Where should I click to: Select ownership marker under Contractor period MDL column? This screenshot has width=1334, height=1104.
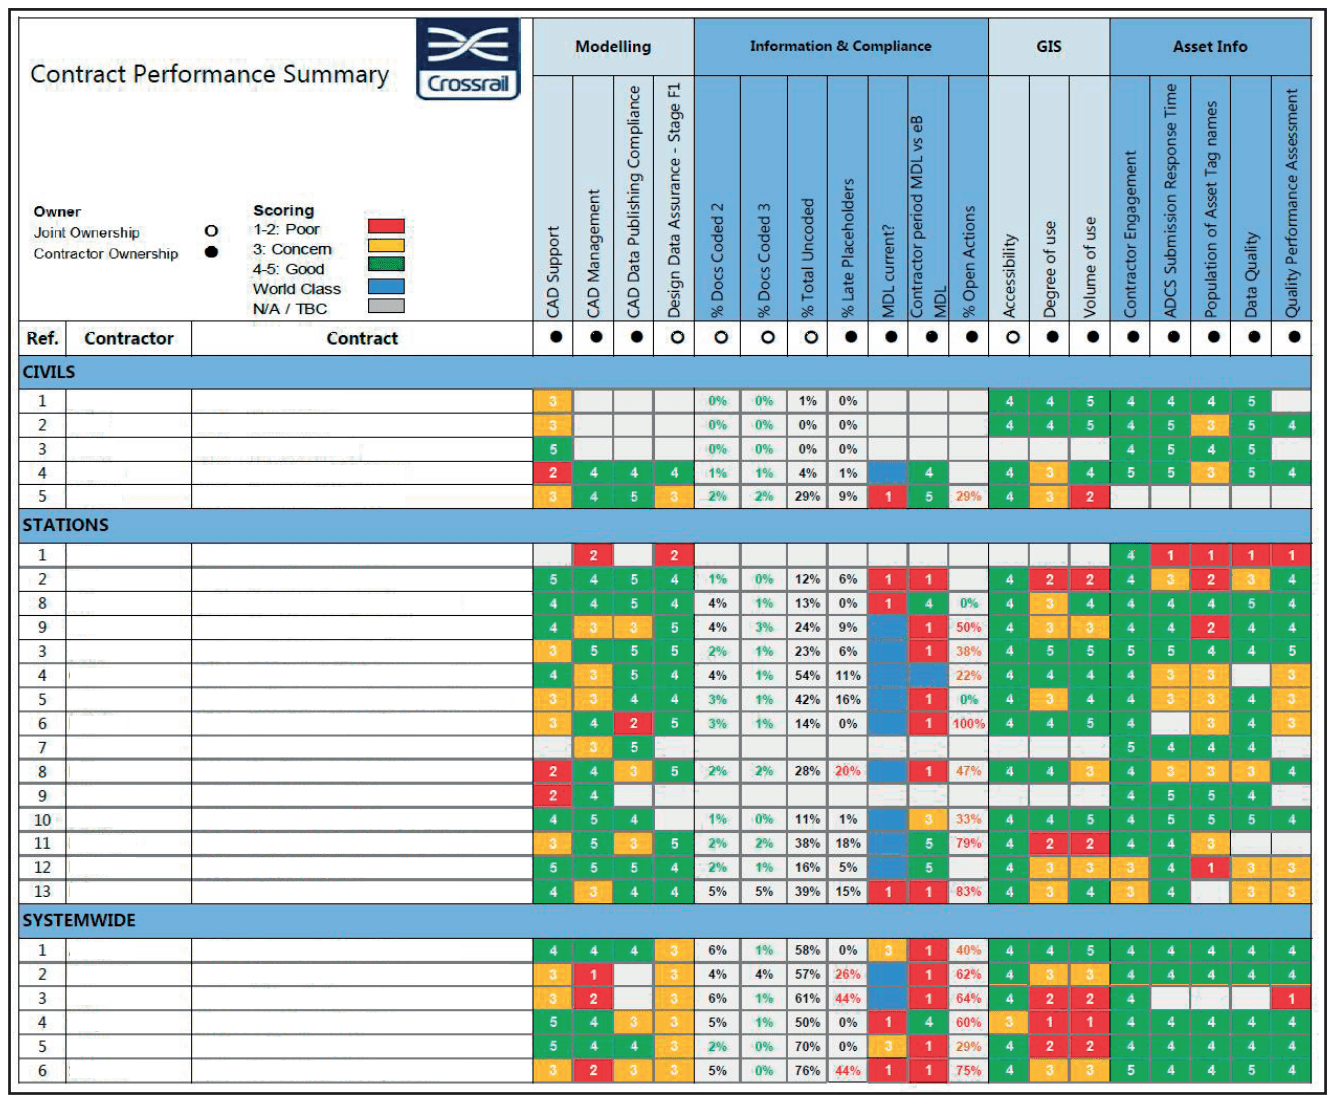931,337
